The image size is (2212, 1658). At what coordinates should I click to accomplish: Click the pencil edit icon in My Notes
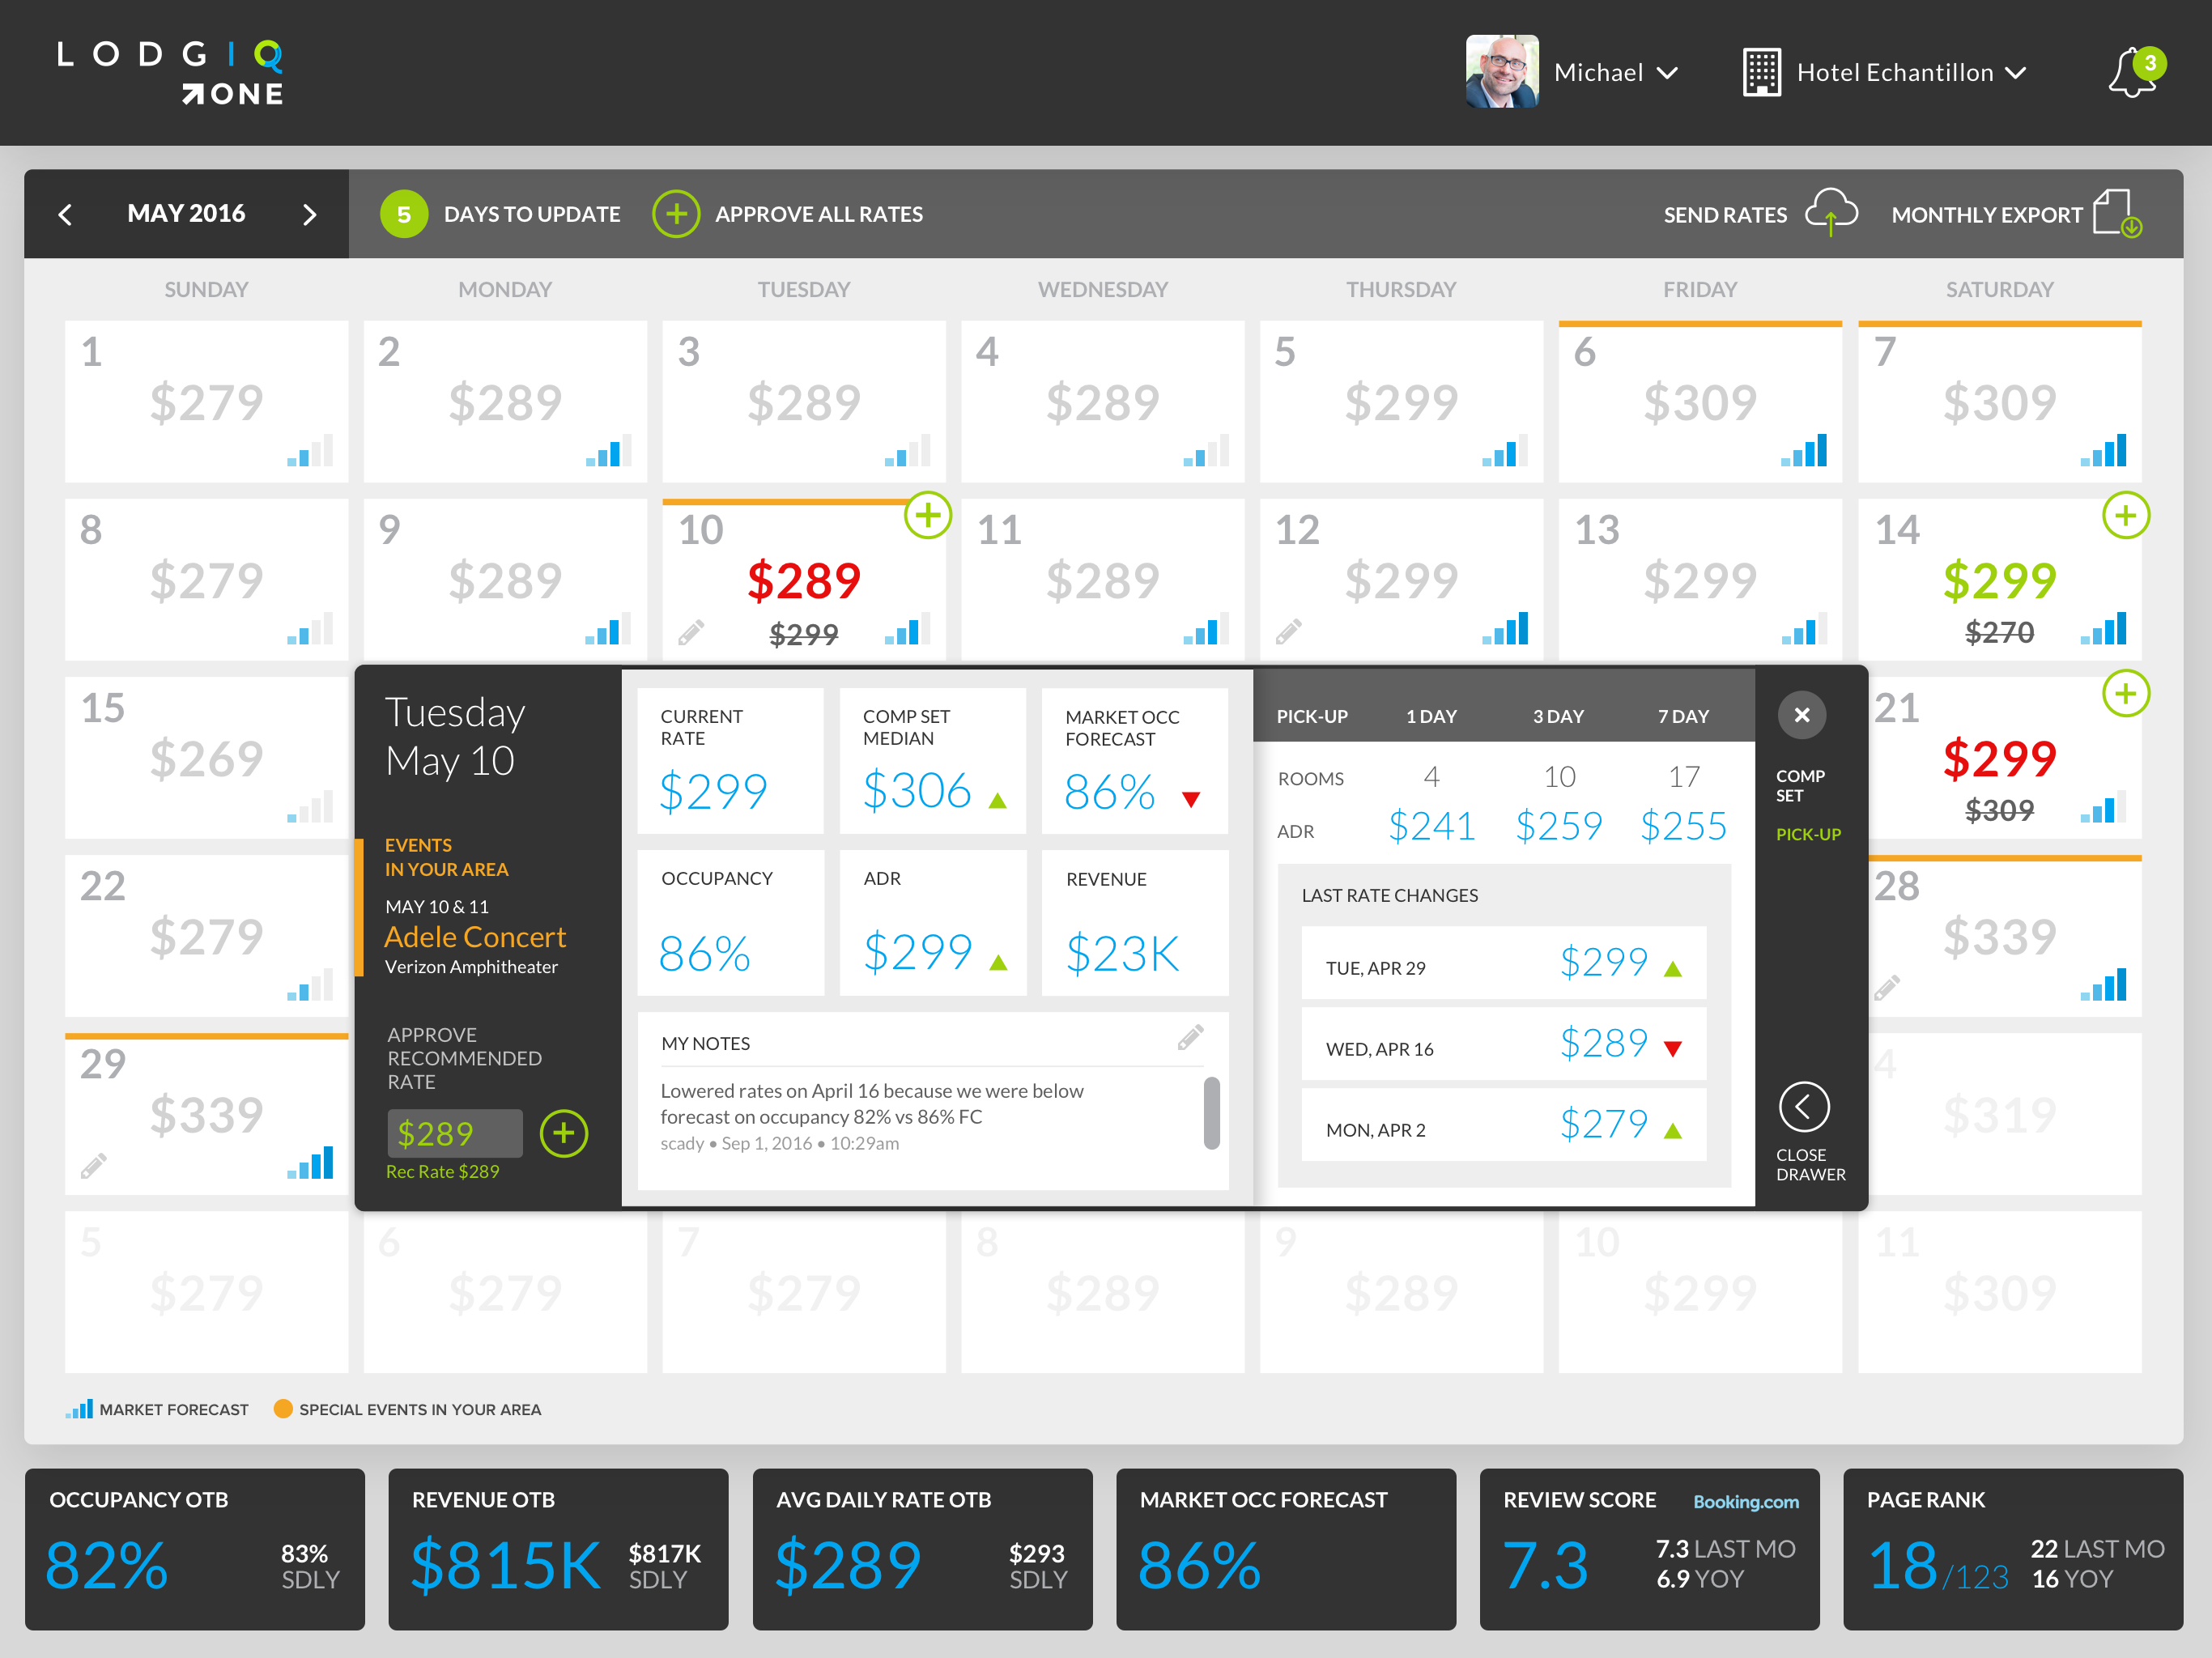1190,1037
